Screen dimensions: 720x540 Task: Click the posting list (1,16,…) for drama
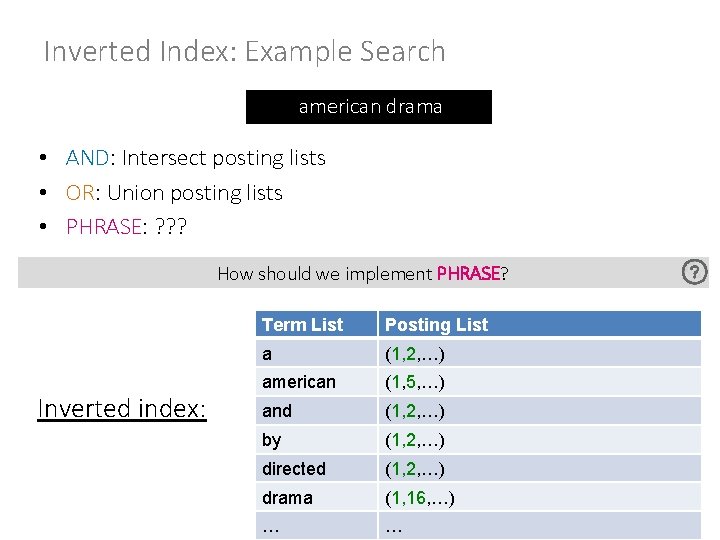(x=420, y=497)
